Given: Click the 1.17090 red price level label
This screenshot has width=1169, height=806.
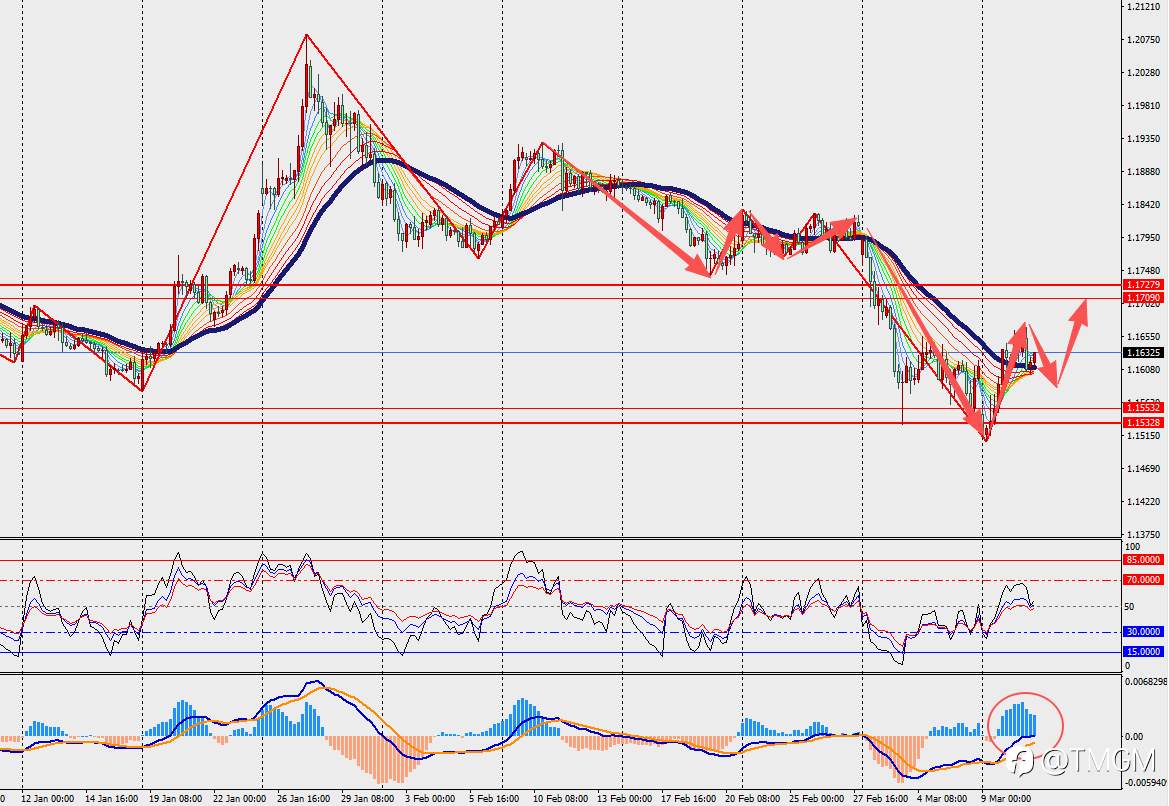Looking at the screenshot, I should point(1143,297).
